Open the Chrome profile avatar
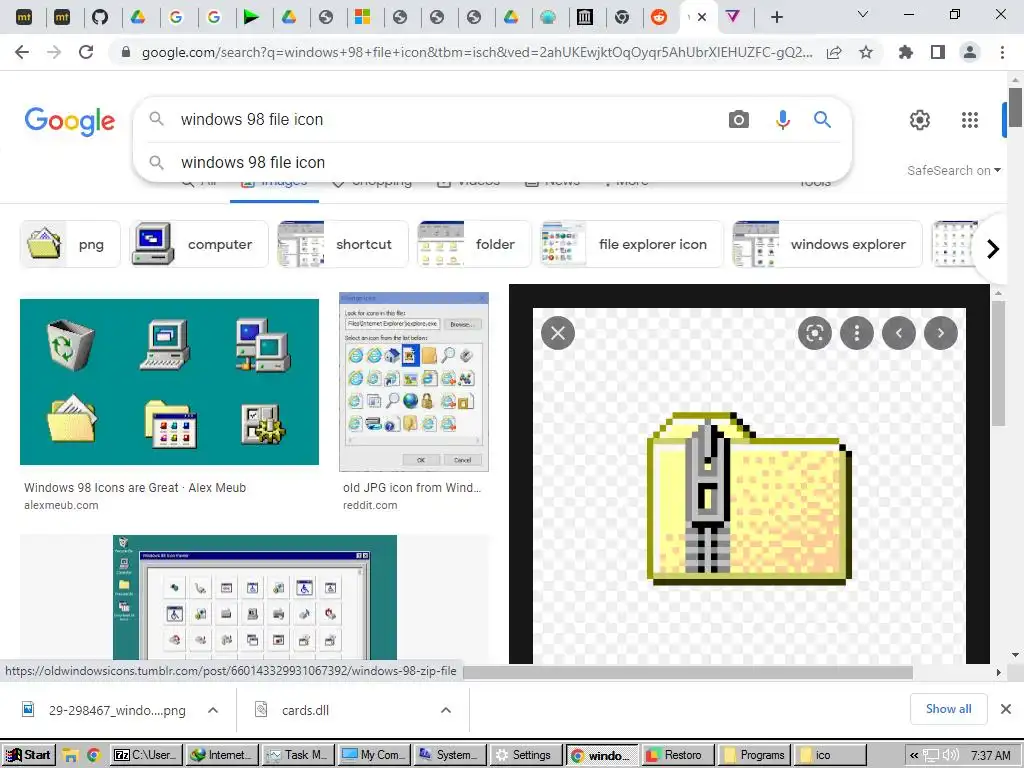1024x768 pixels. point(970,52)
